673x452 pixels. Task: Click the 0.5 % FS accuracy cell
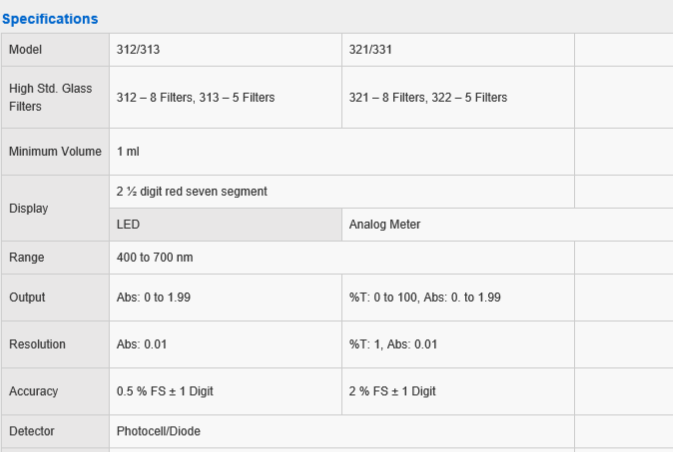click(226, 391)
